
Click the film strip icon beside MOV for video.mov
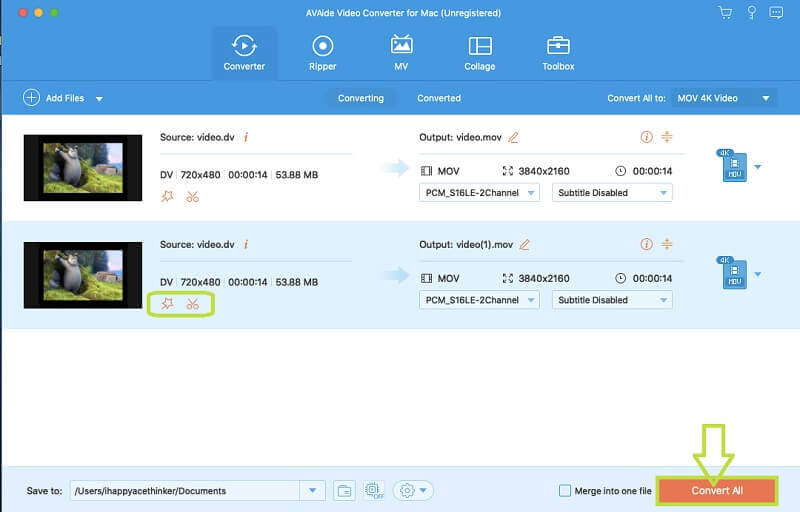(x=426, y=171)
